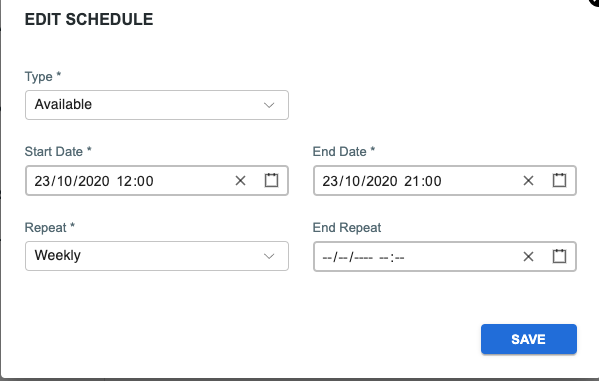Click the End Repeat field label
The width and height of the screenshot is (599, 381).
(347, 227)
